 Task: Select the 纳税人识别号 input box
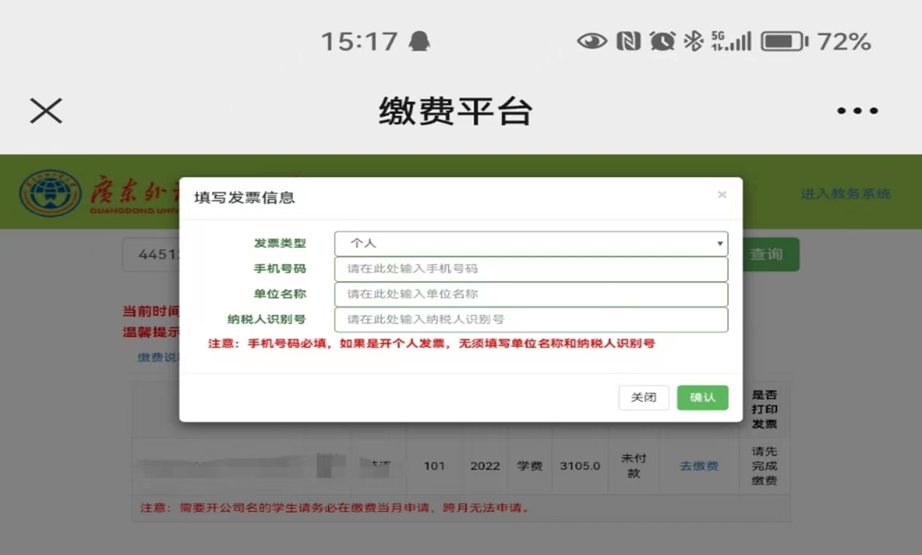[x=530, y=320]
